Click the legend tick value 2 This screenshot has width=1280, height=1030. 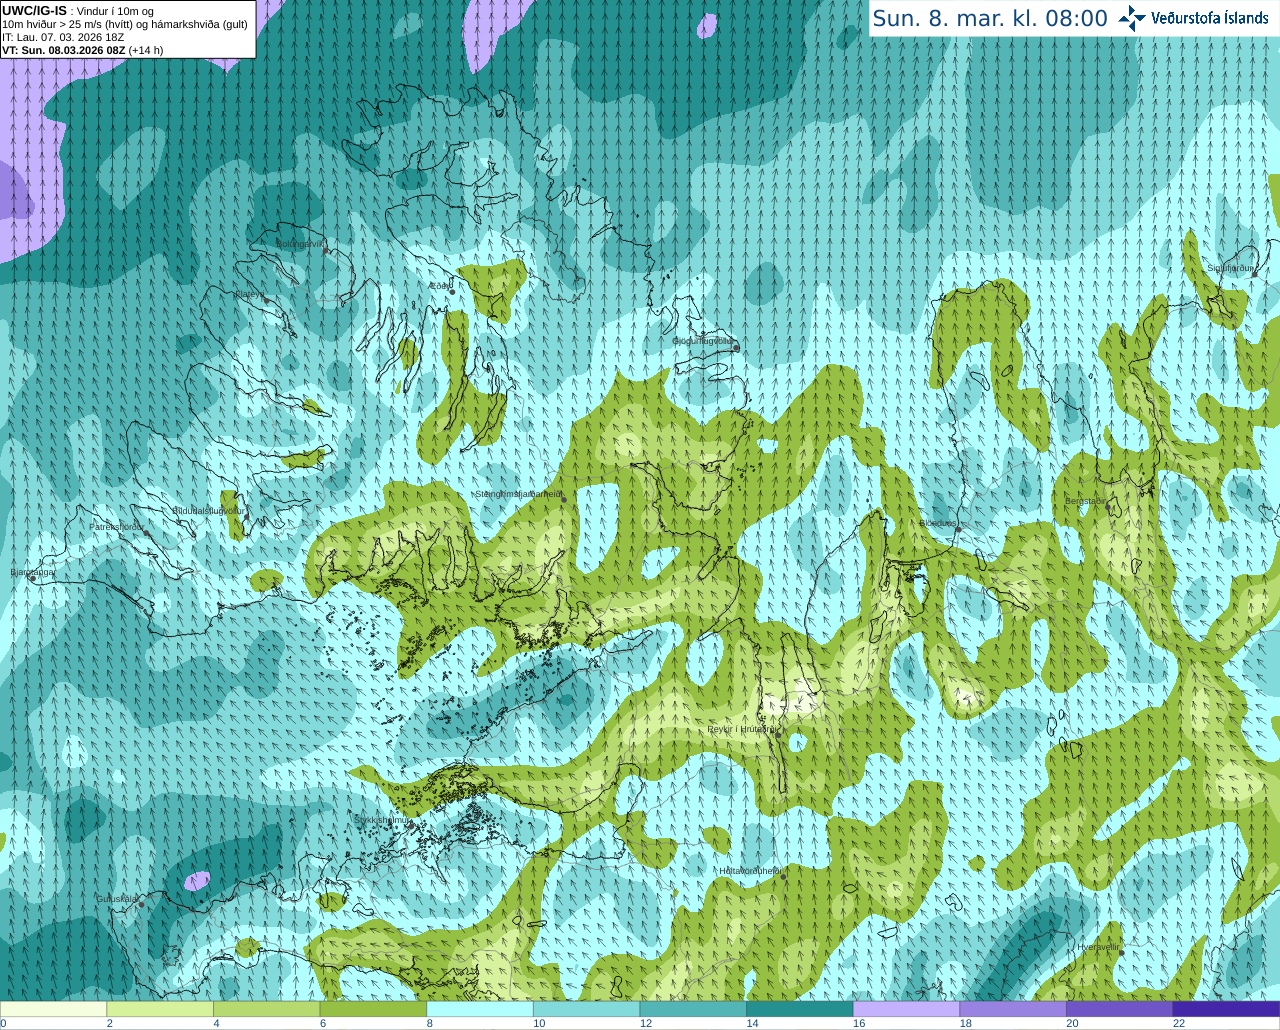pyautogui.click(x=109, y=1023)
